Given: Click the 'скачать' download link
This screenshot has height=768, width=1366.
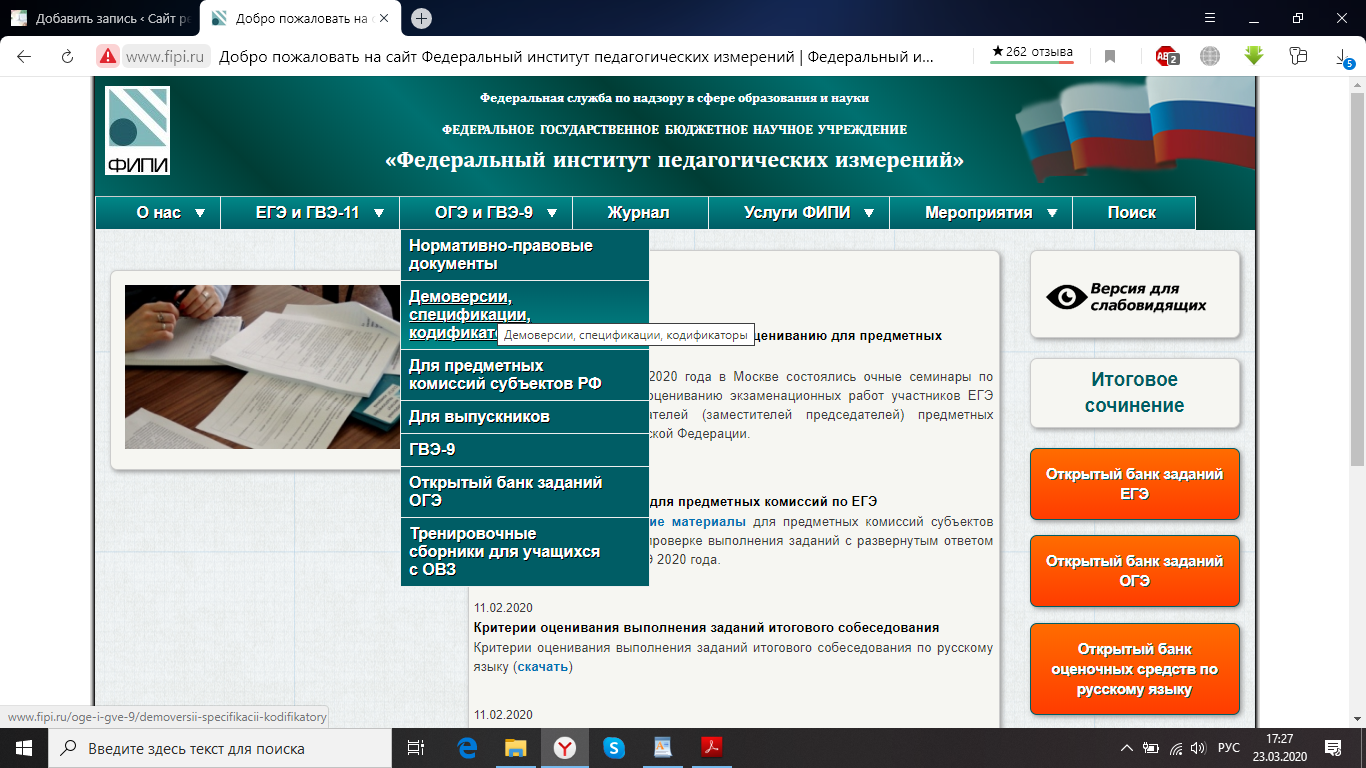Looking at the screenshot, I should [543, 666].
